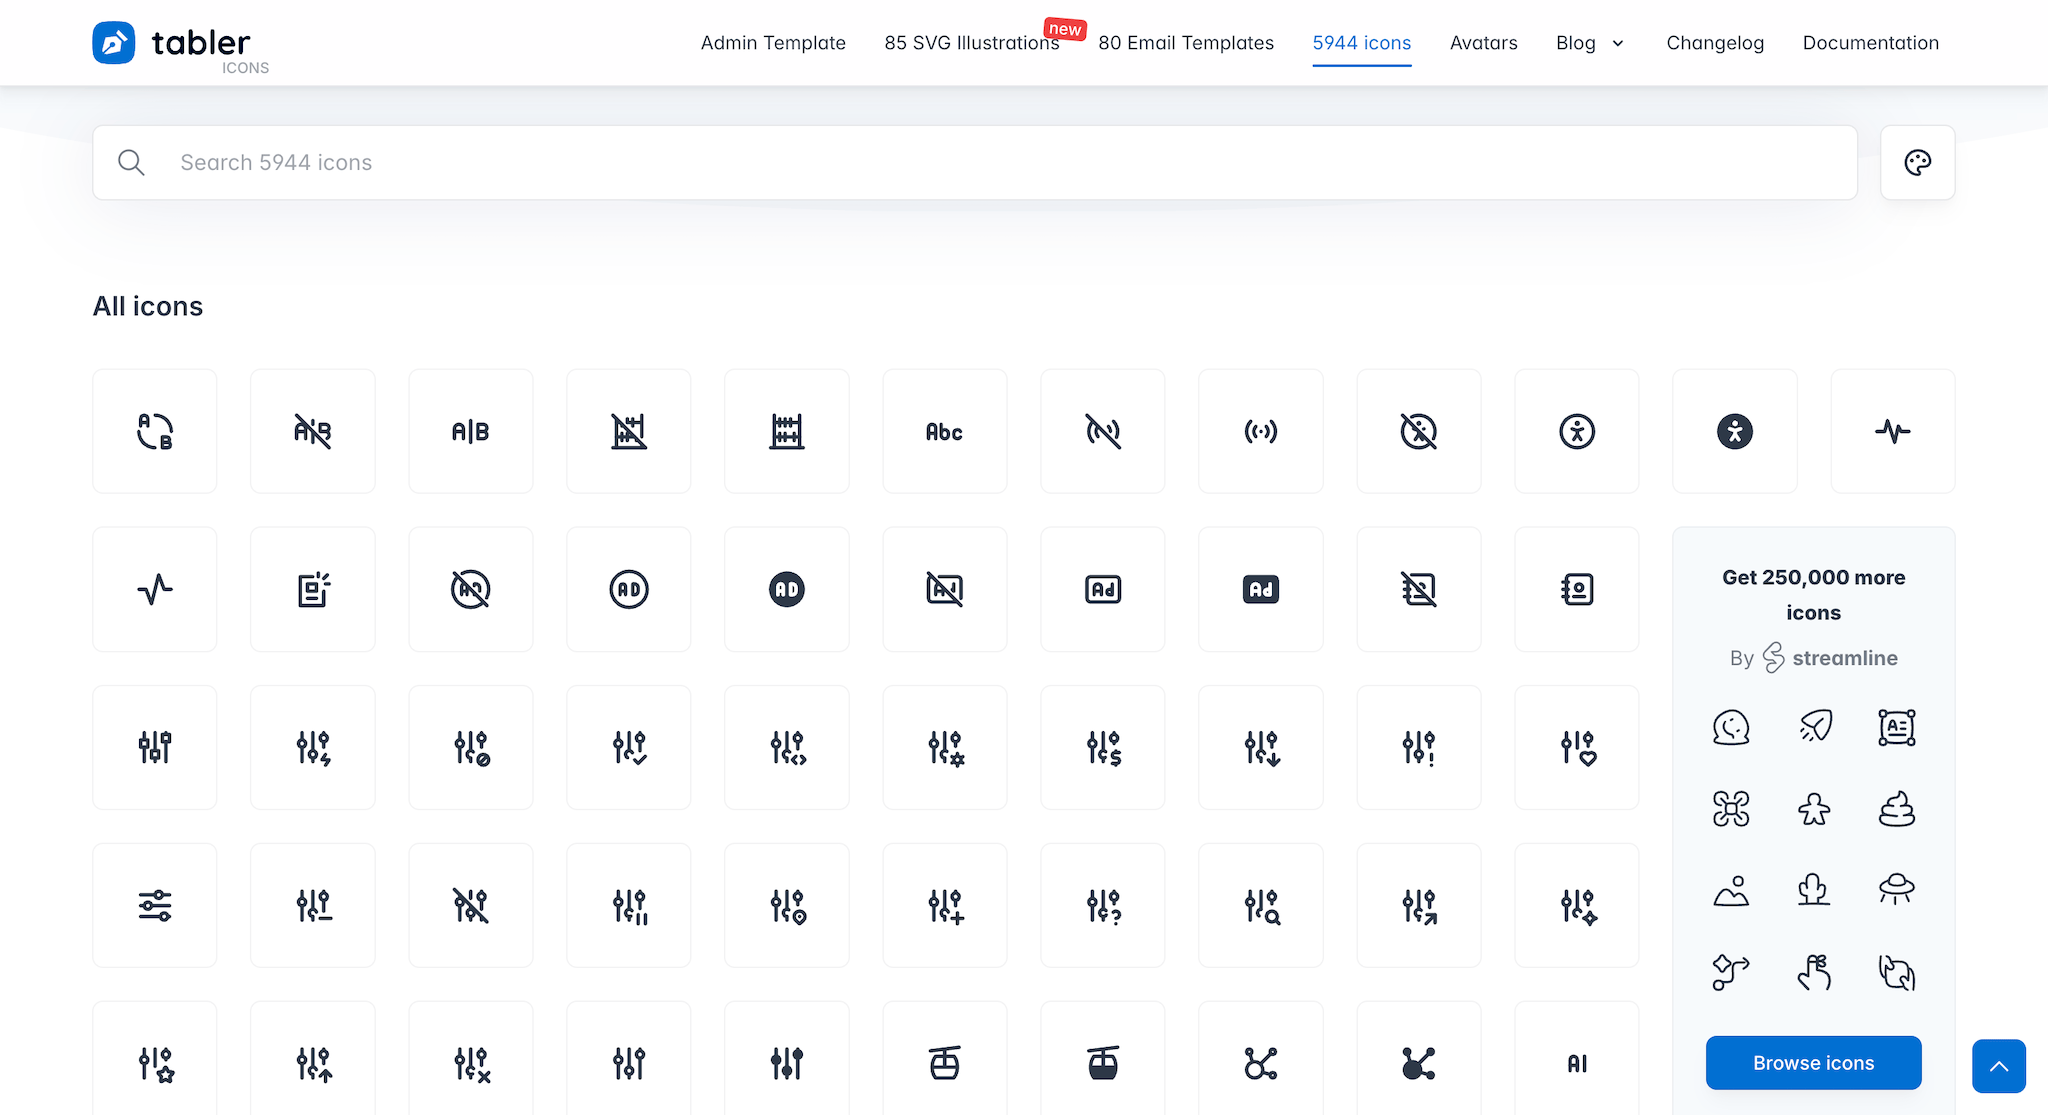The image size is (2048, 1115).
Task: Open the filled accessible person icon
Action: [x=1735, y=431]
